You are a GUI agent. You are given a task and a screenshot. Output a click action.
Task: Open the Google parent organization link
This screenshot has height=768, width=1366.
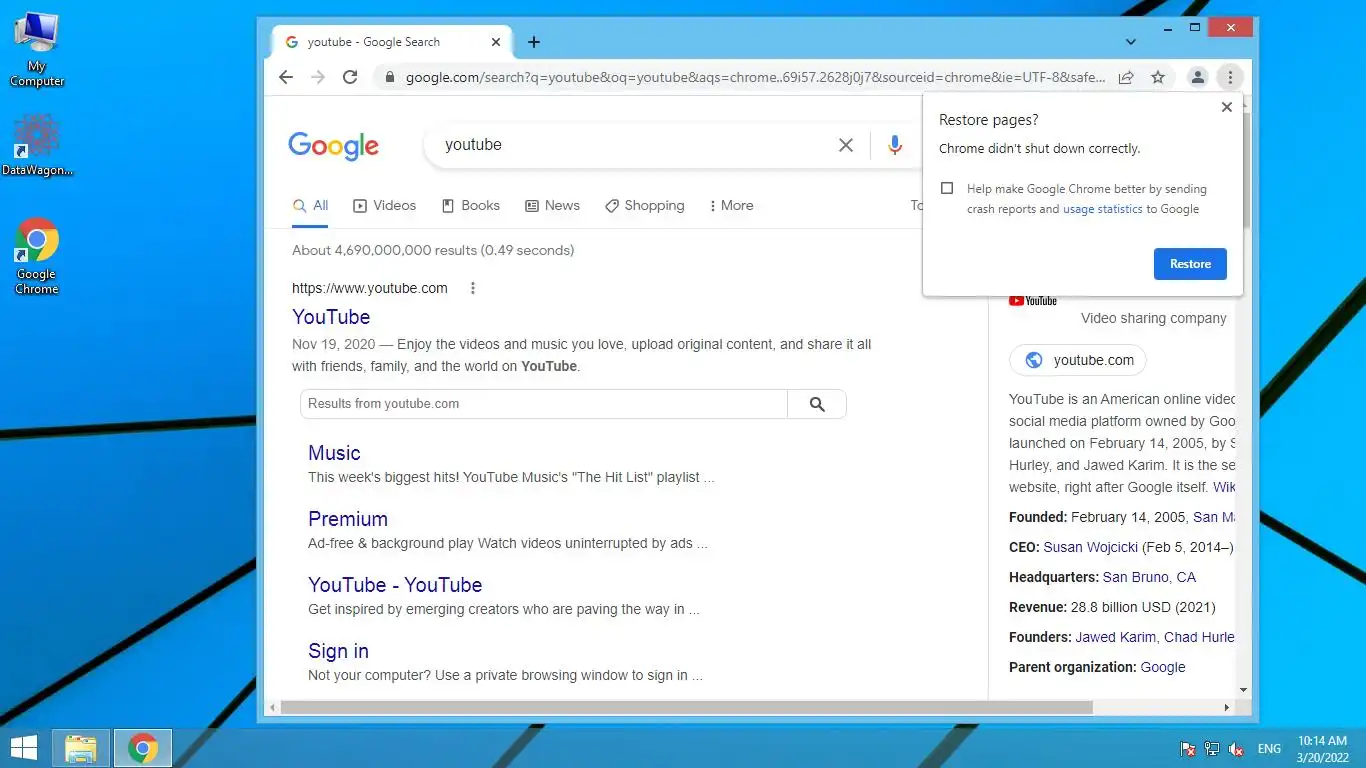tap(1163, 667)
